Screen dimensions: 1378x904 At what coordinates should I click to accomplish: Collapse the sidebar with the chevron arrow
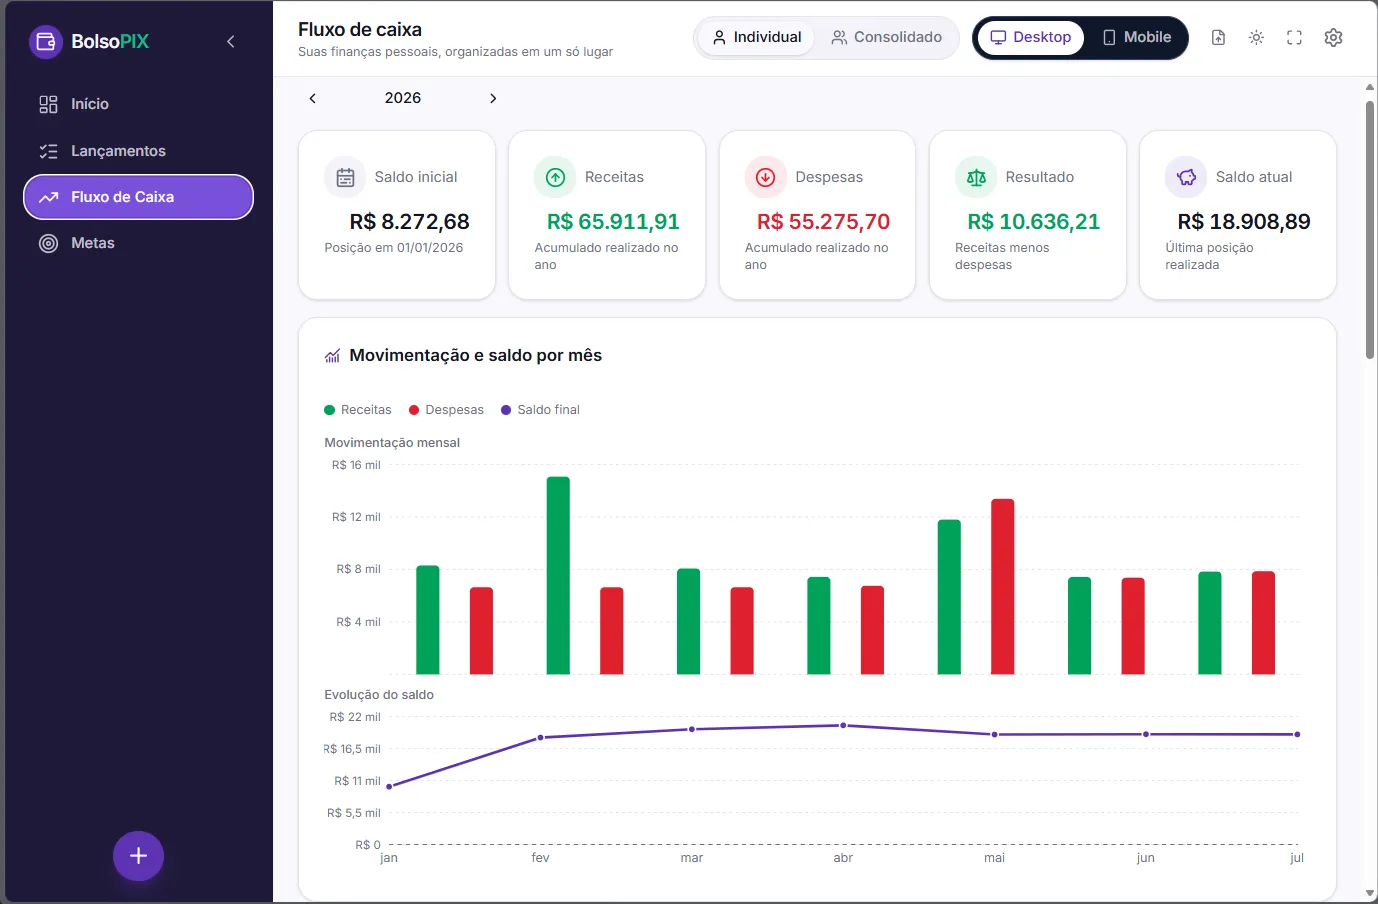tap(231, 42)
